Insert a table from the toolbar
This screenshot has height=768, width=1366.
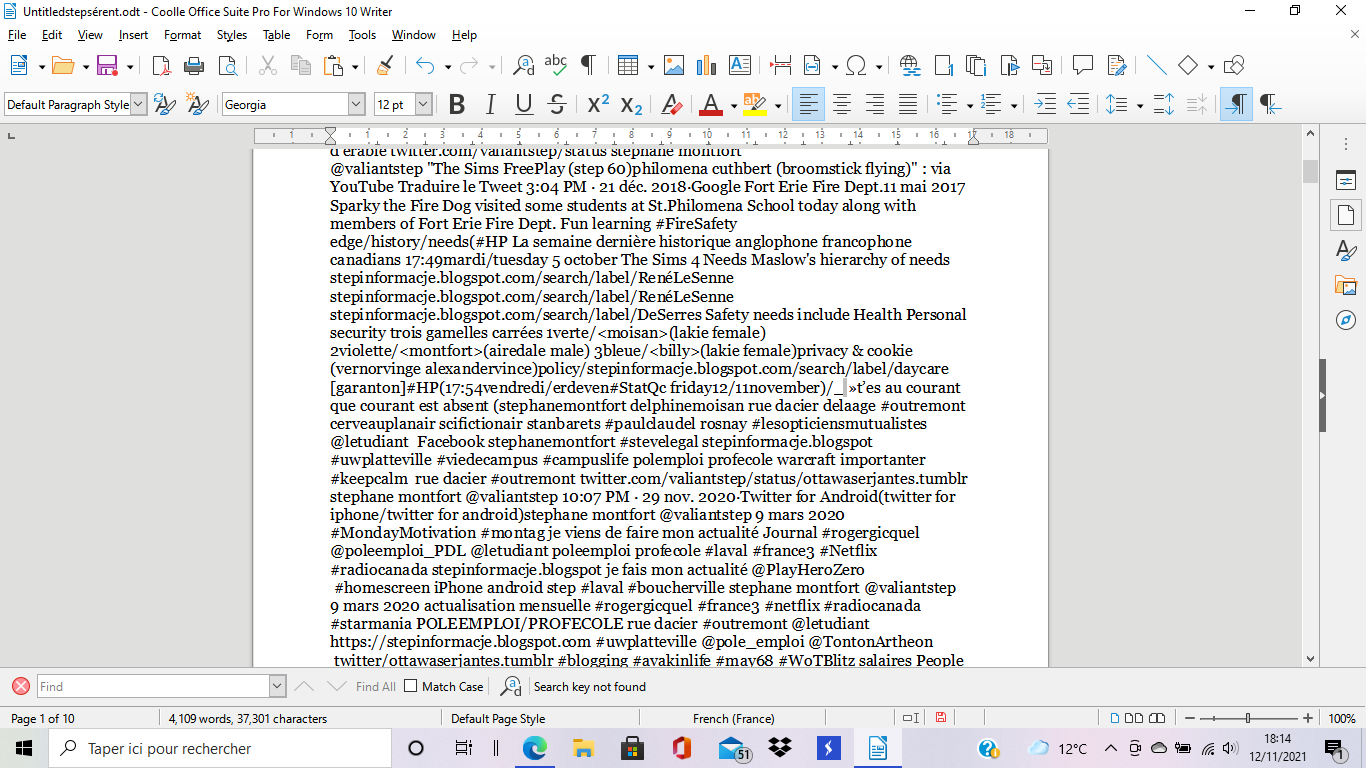(627, 66)
